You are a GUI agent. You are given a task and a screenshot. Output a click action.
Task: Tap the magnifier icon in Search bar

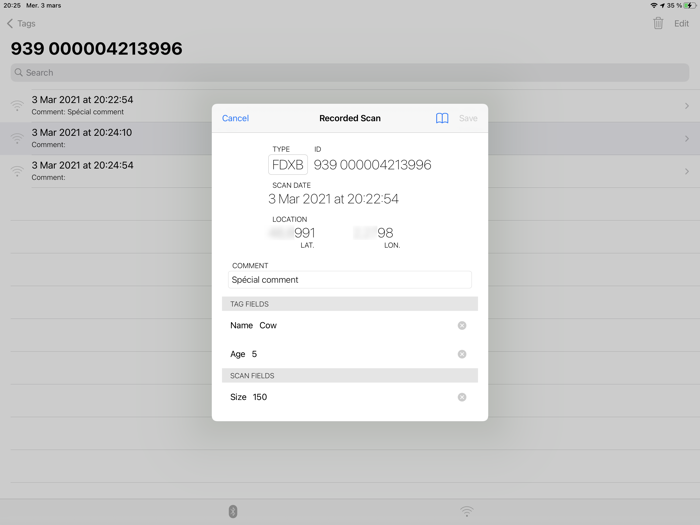(18, 72)
